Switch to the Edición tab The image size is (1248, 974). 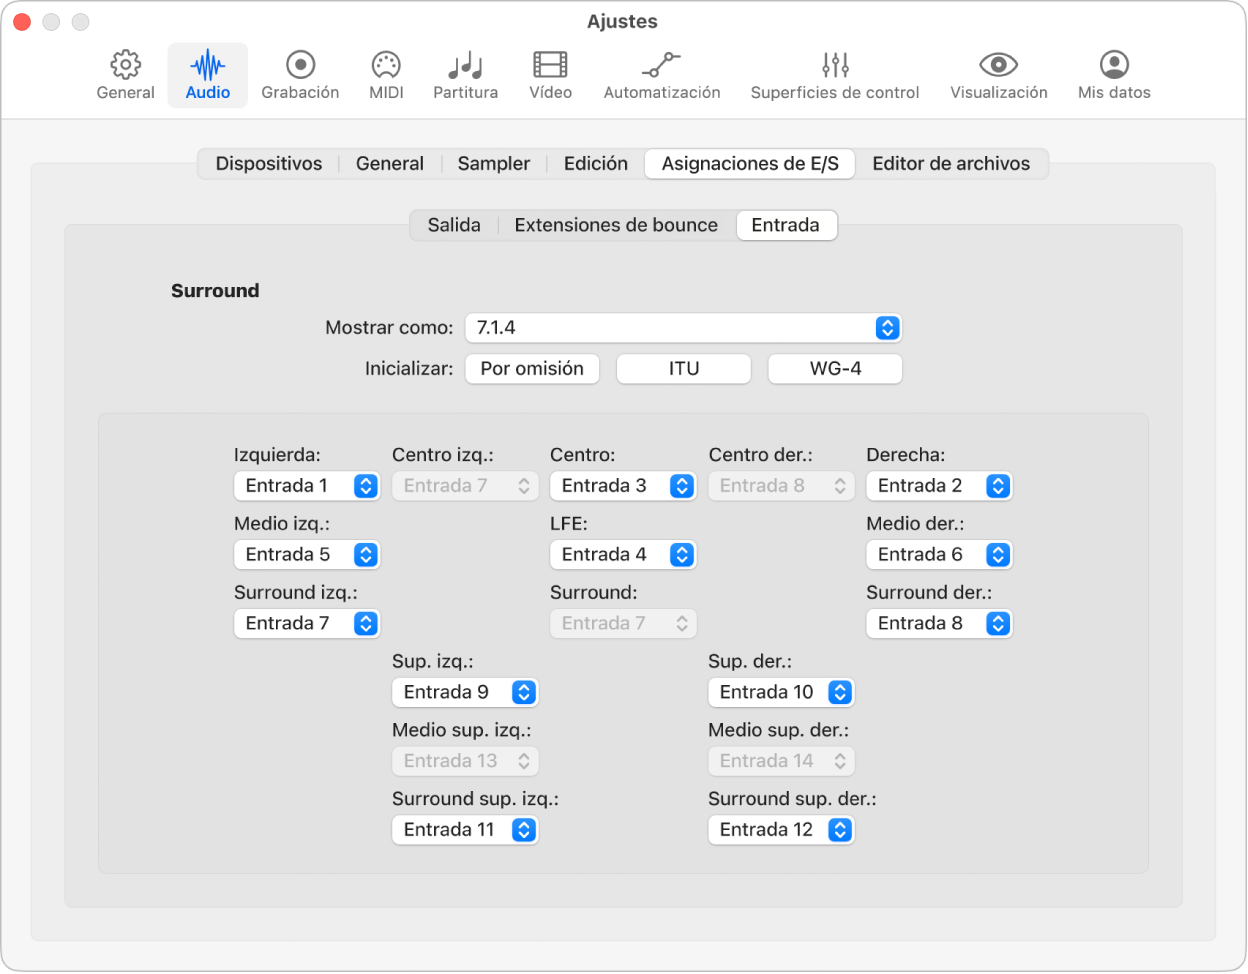pyautogui.click(x=596, y=164)
